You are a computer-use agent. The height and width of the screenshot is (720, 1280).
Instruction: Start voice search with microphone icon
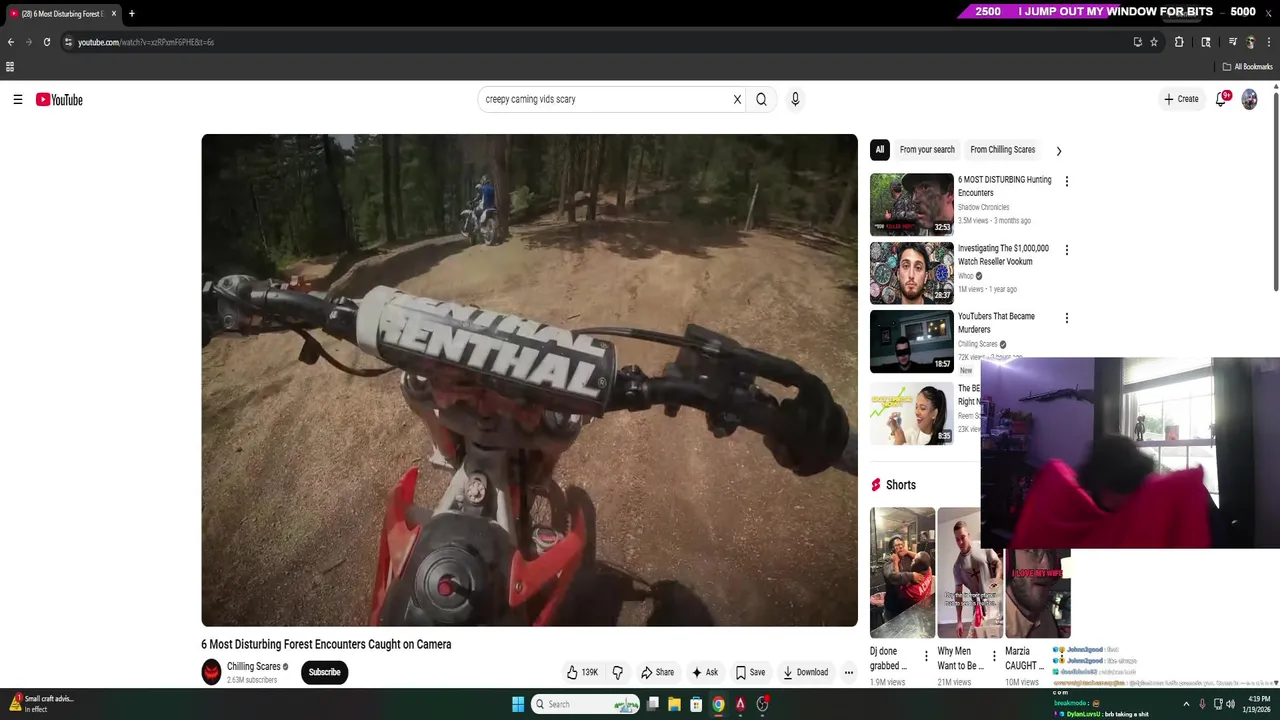[x=795, y=99]
